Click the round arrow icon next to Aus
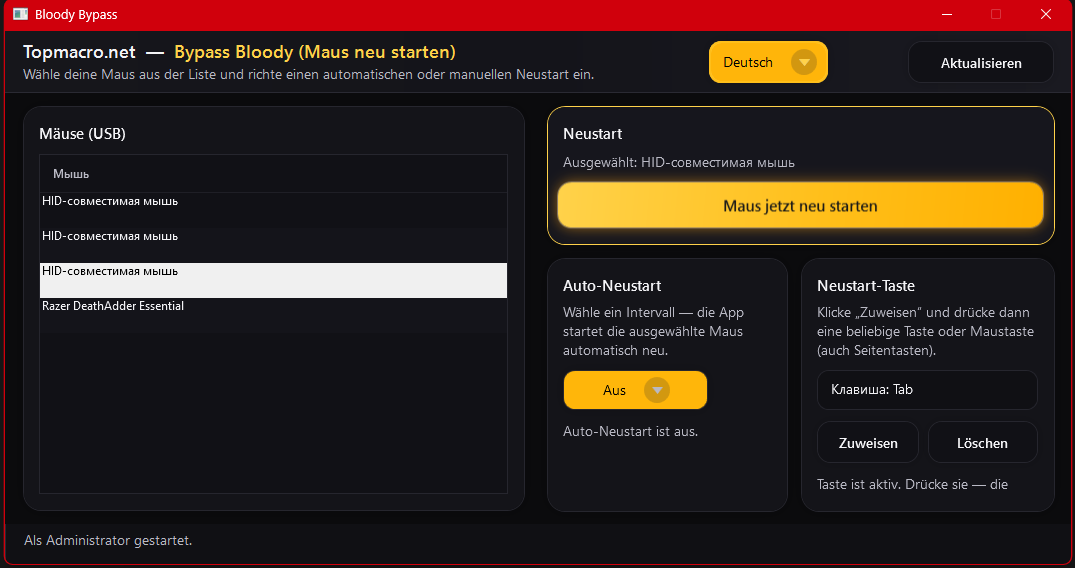 coord(657,390)
